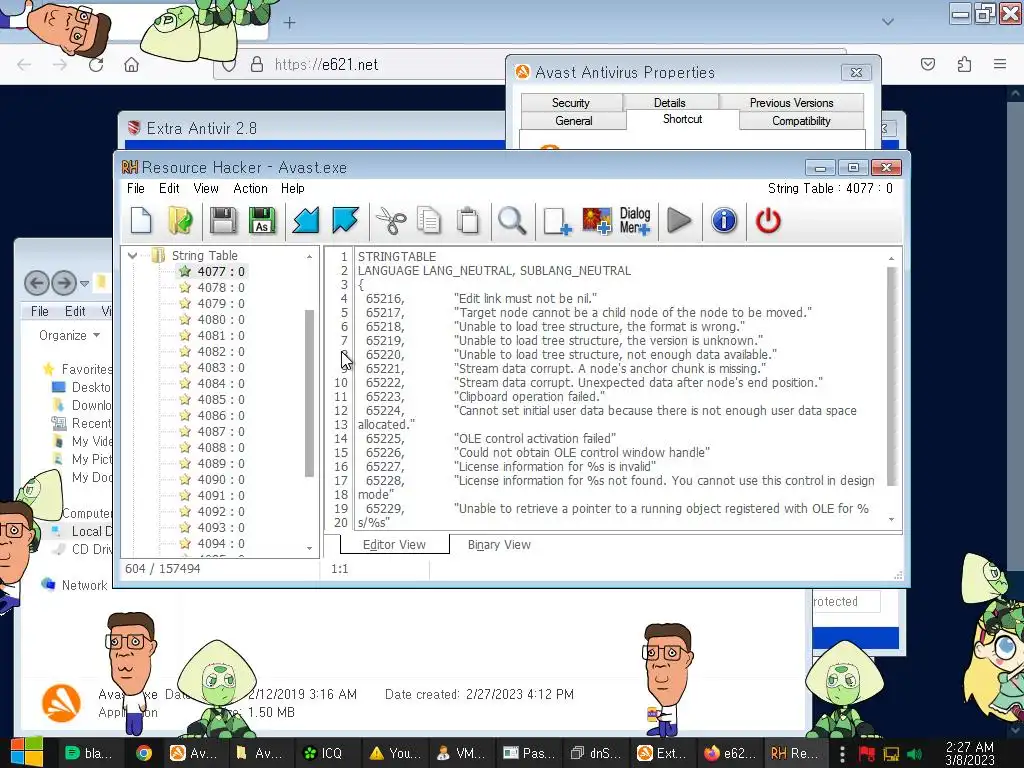Open the Details tab in Avast Properties
The width and height of the screenshot is (1024, 768).
click(669, 103)
